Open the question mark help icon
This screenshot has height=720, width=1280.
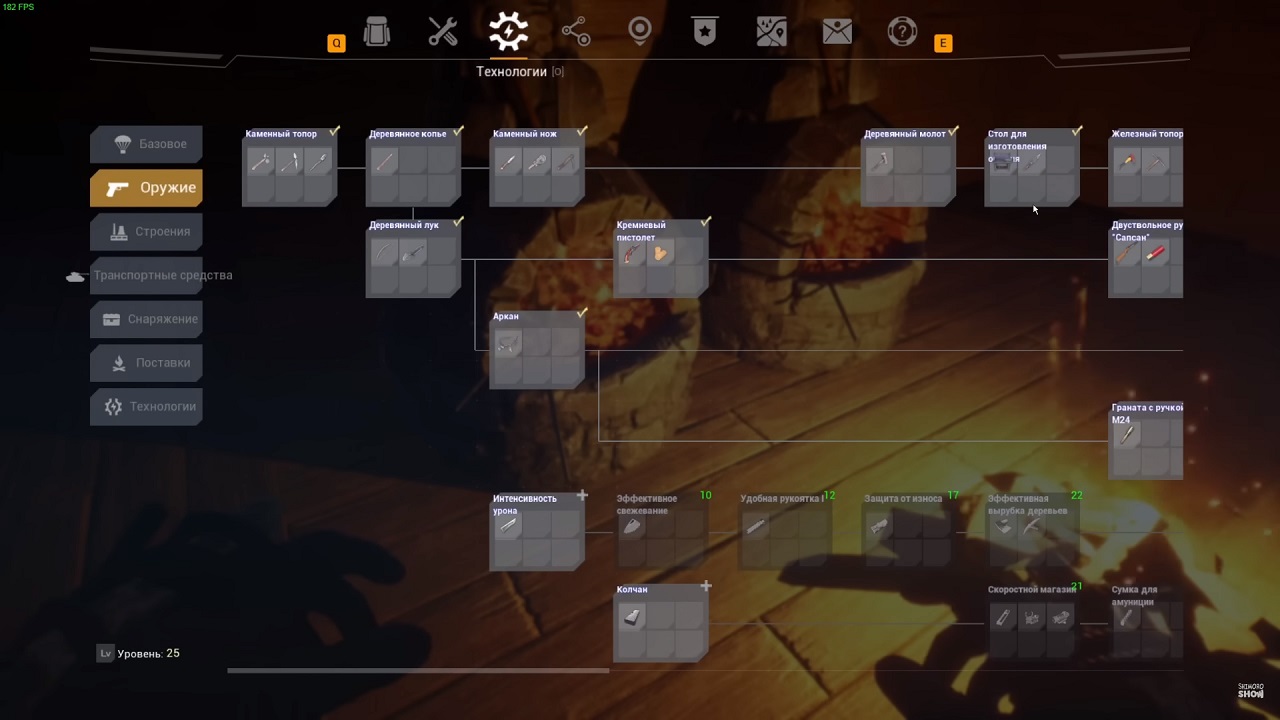click(x=902, y=32)
